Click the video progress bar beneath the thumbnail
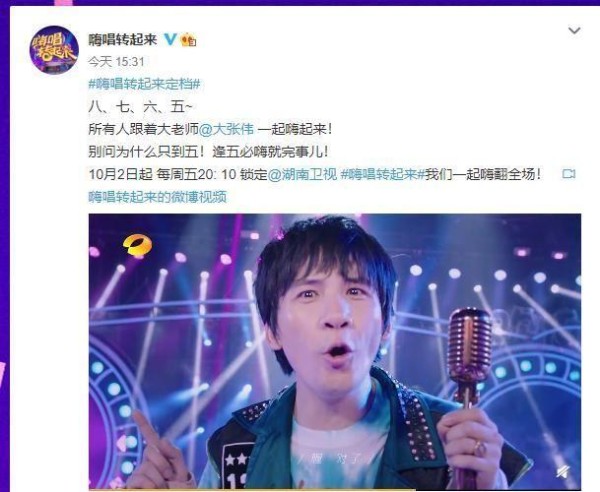Screen dimensions: 600x492 click(x=335, y=489)
